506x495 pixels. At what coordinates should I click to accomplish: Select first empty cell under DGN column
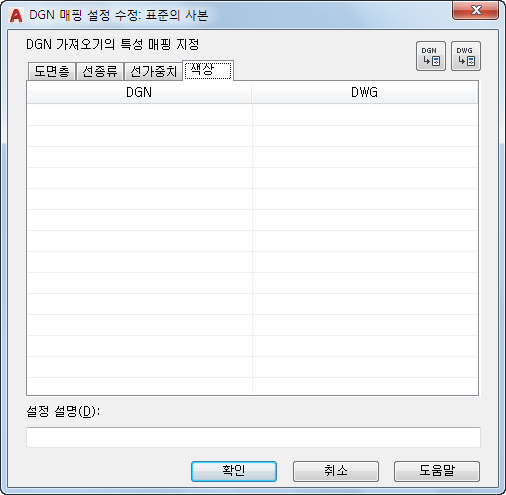139,115
